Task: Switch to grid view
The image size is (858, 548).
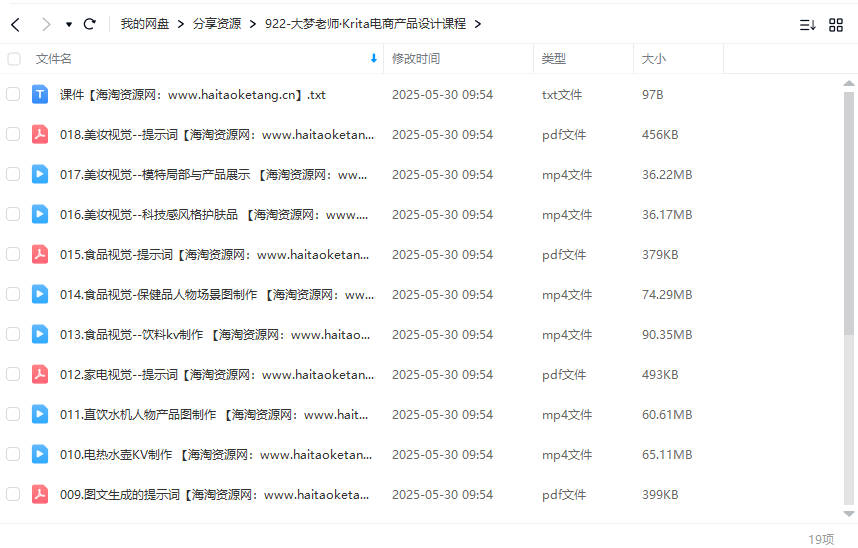Action: coord(836,25)
